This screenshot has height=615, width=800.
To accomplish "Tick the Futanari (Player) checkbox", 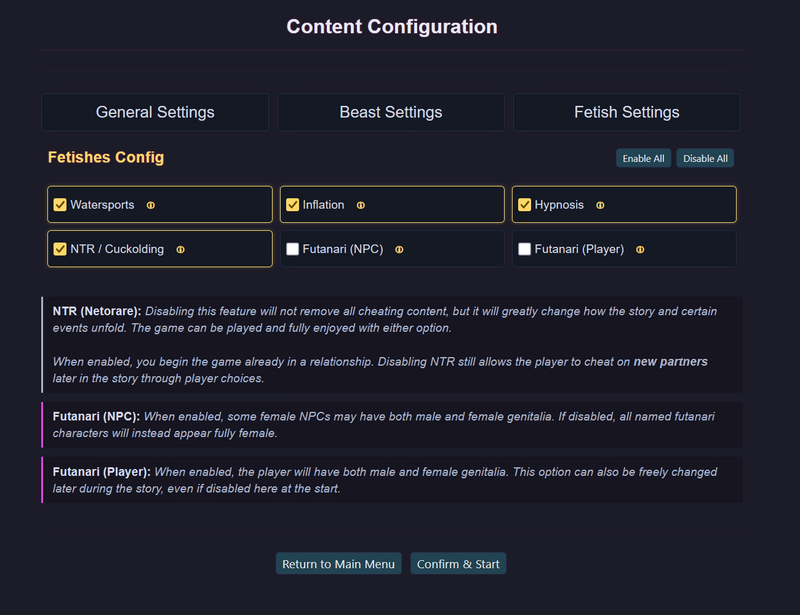I will [525, 249].
